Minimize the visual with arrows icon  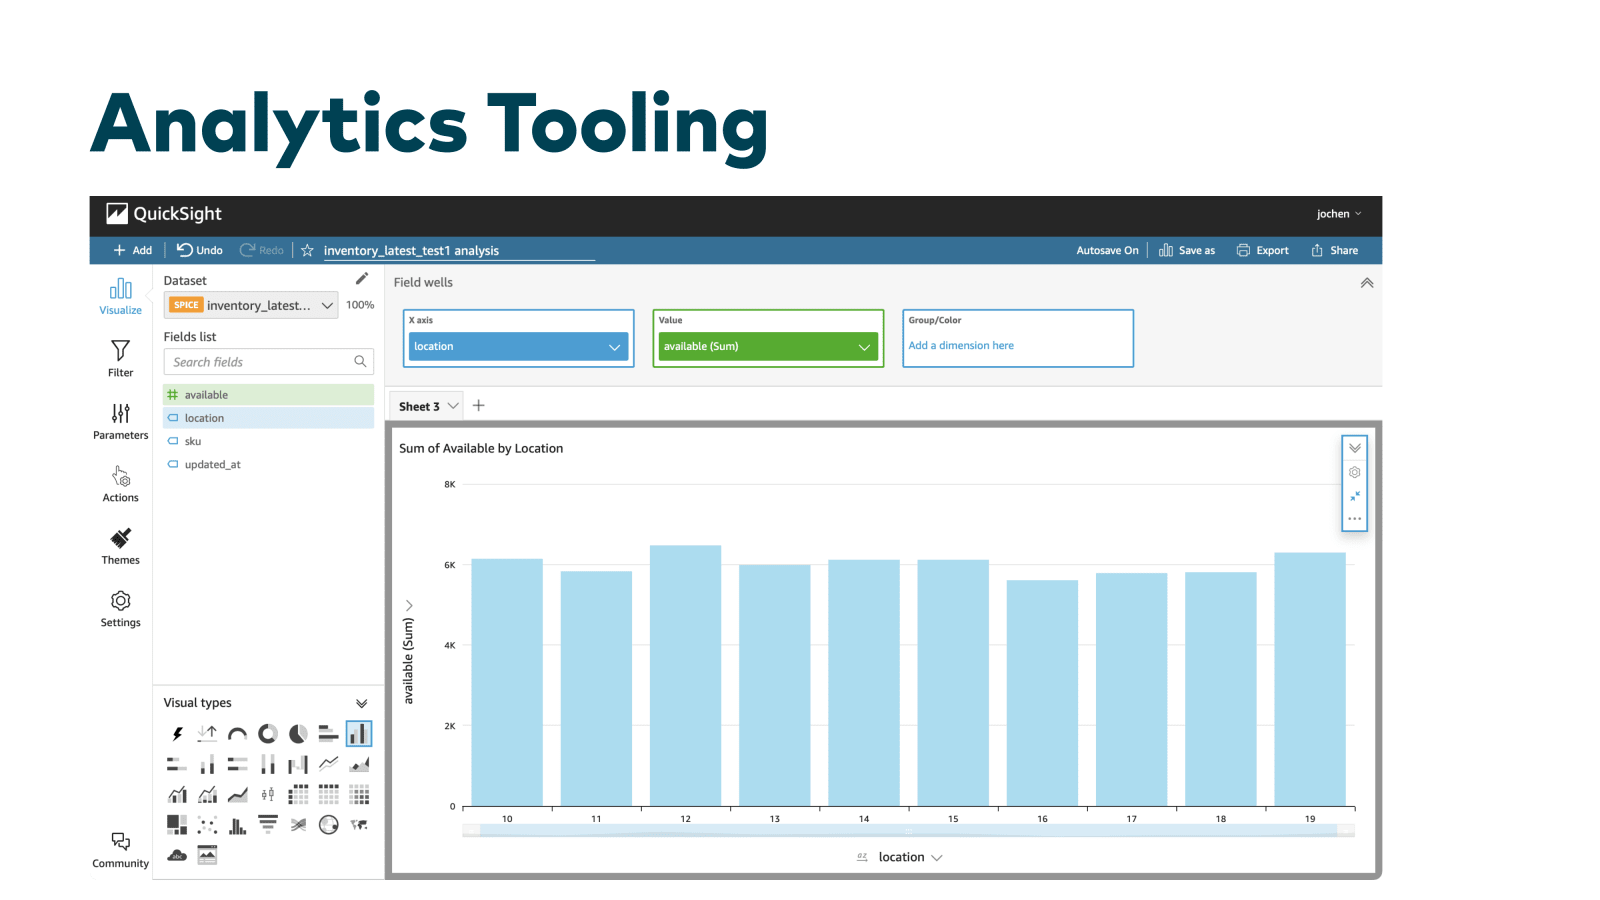click(1355, 496)
